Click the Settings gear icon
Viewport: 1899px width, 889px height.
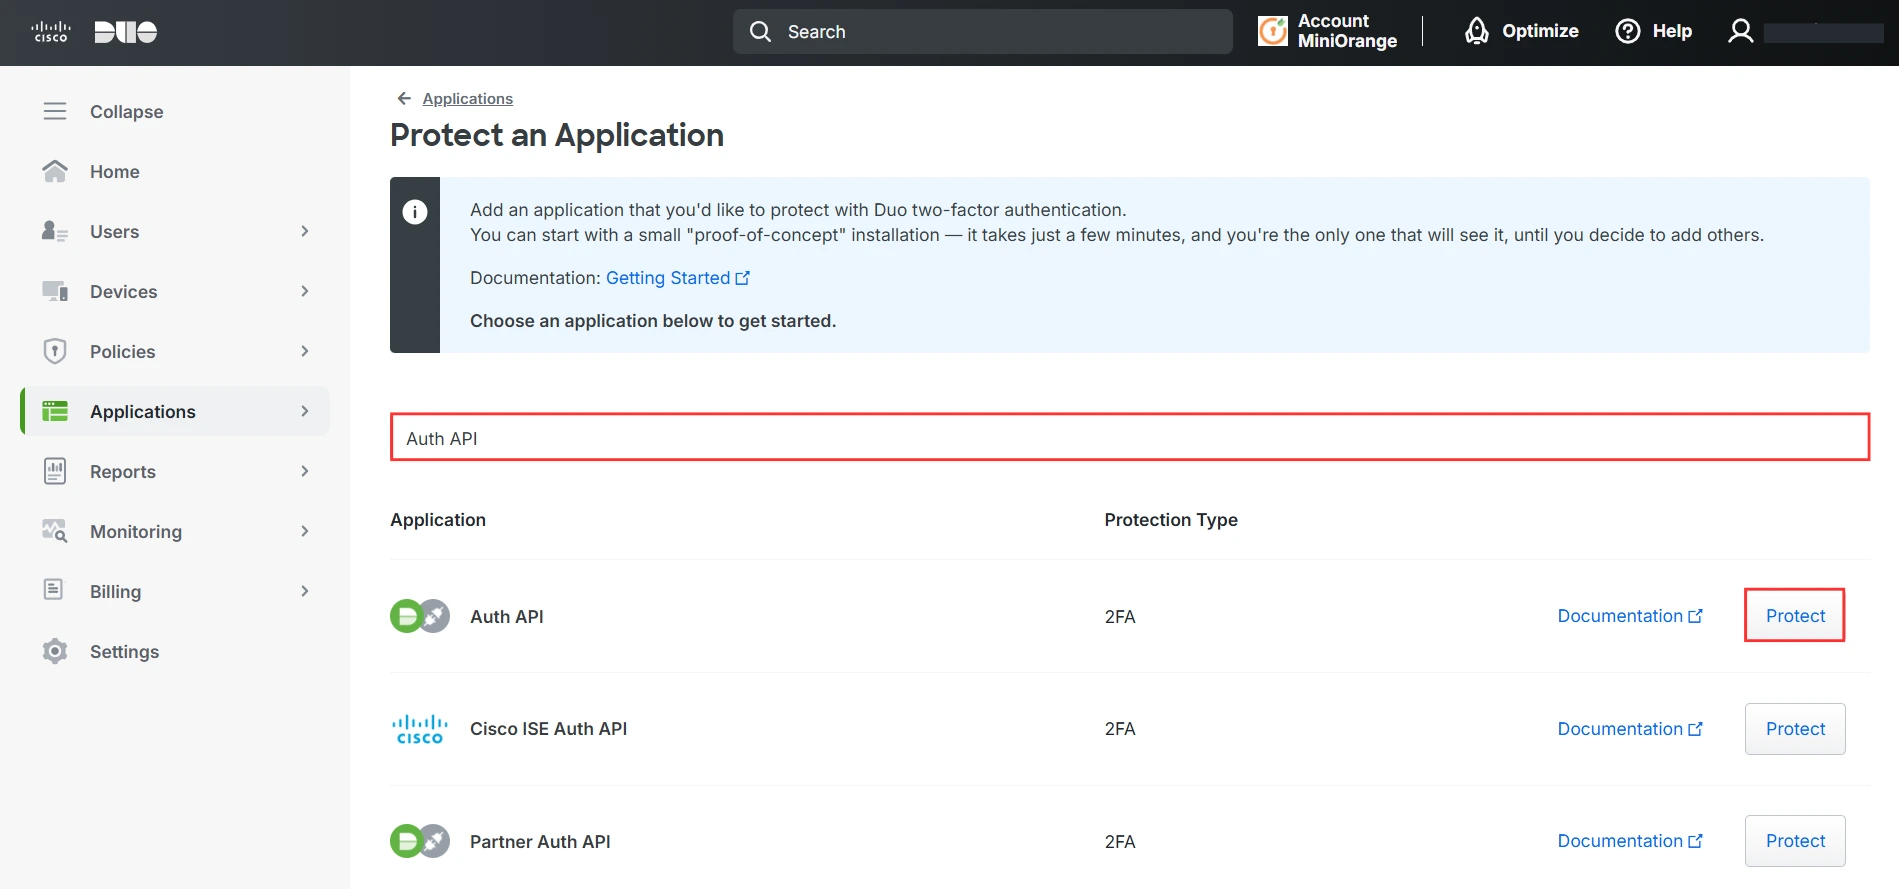click(x=55, y=651)
